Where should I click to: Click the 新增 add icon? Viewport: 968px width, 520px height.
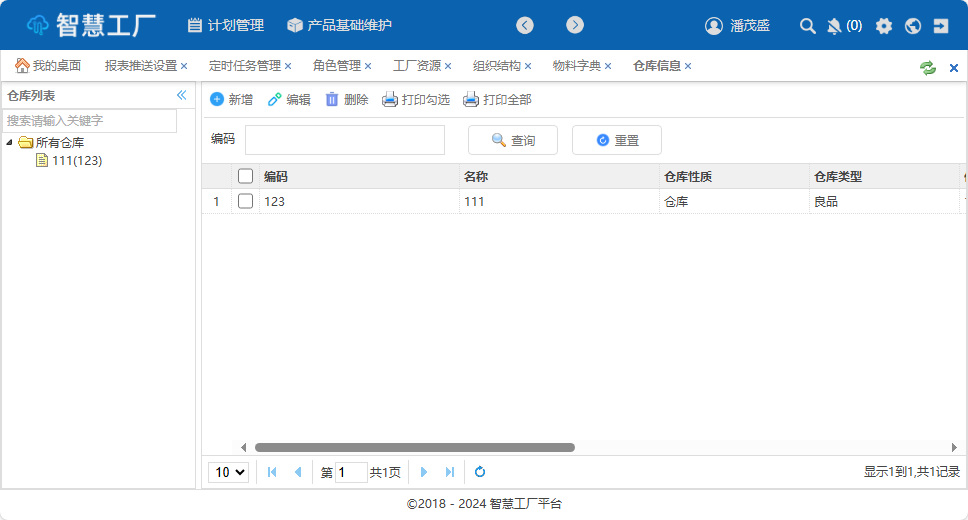click(x=217, y=100)
